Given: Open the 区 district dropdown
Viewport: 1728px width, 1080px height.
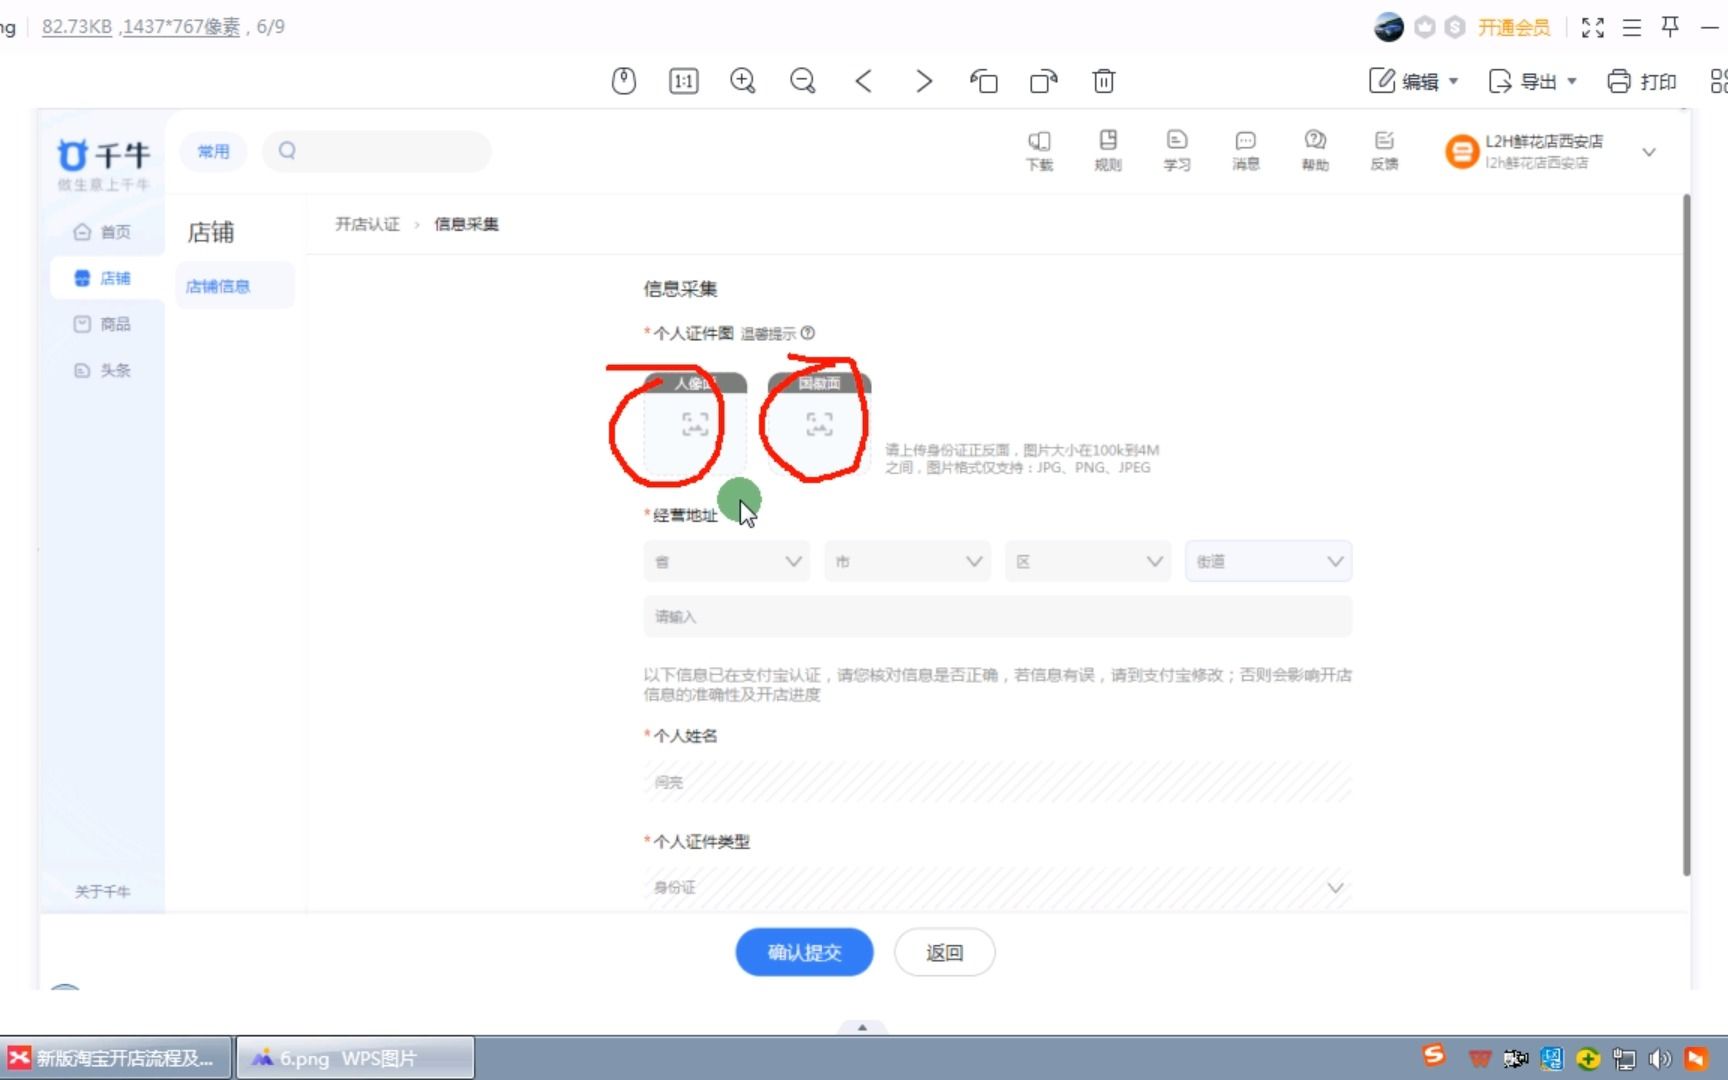Looking at the screenshot, I should (x=1088, y=561).
